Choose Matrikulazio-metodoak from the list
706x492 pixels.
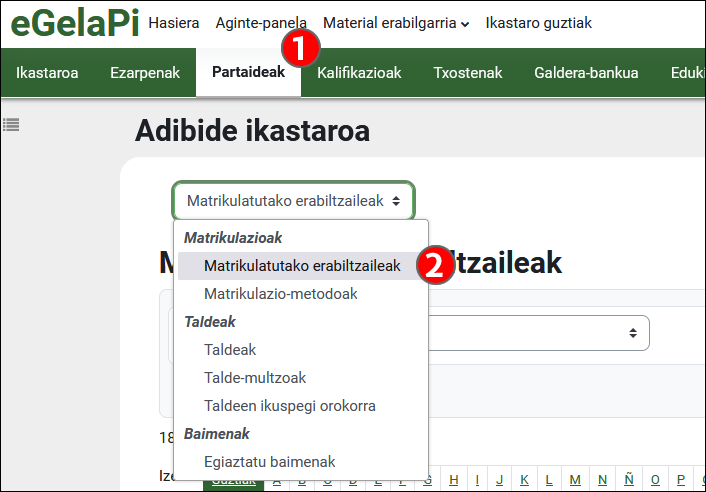tap(280, 294)
